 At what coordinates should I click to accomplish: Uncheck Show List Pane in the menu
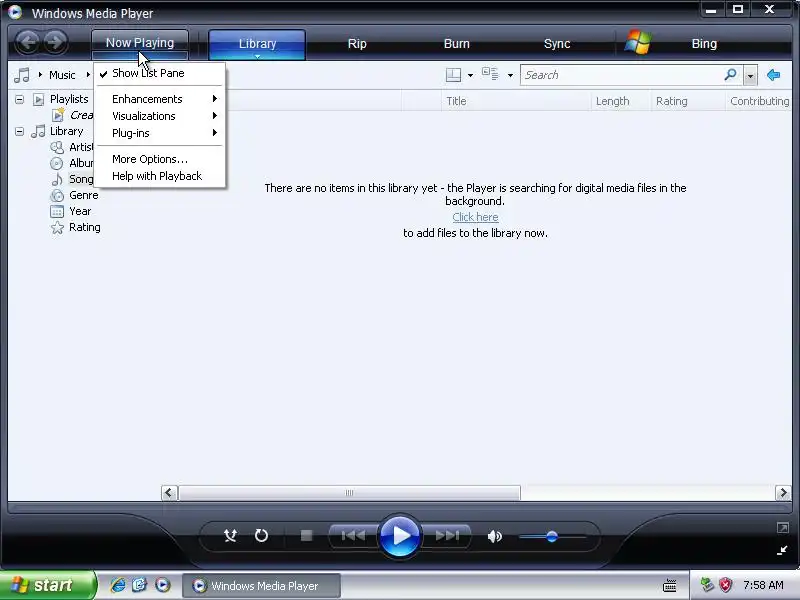click(x=160, y=73)
